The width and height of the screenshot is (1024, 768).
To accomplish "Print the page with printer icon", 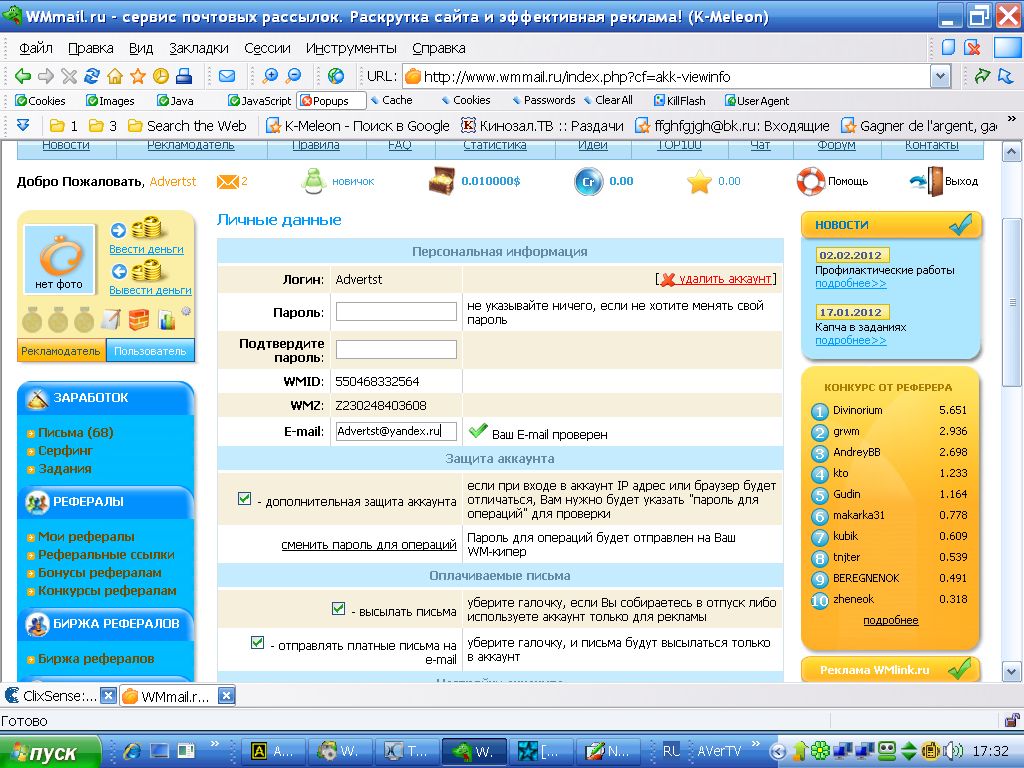I will 184,76.
